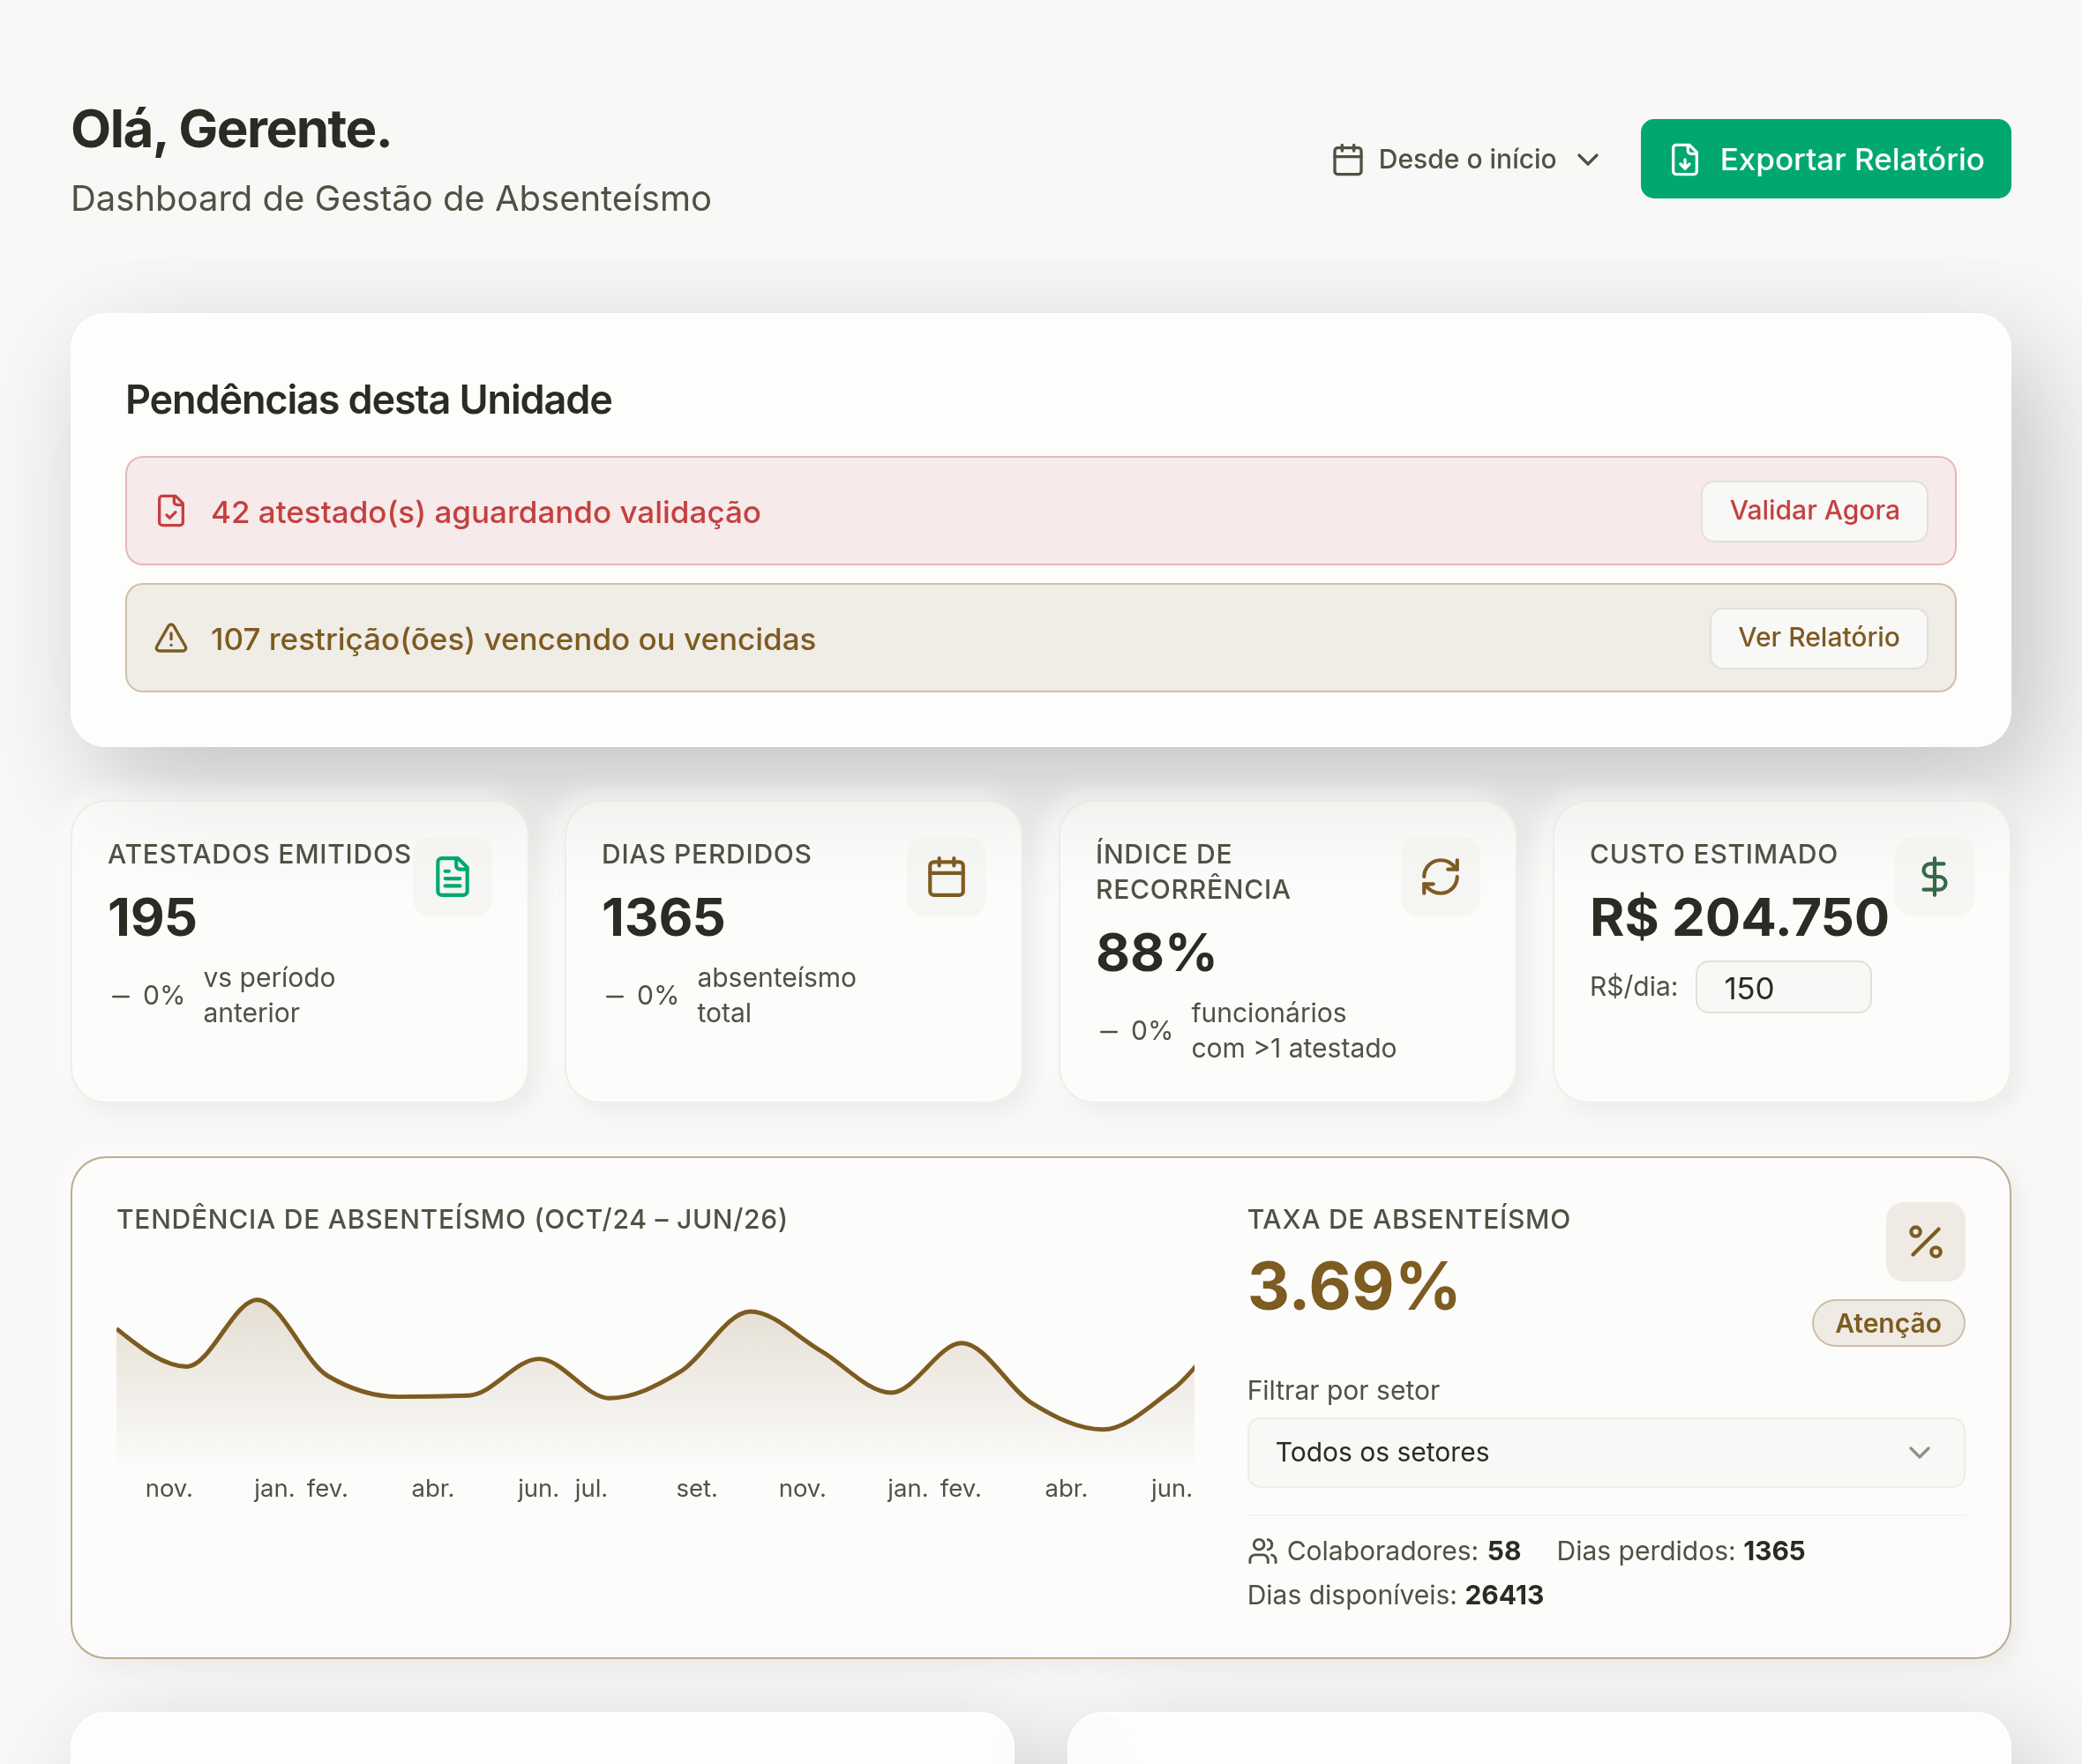Screen dimensions: 2082x1764
Task: Click the absenteísmo total text
Action: pyautogui.click(x=776, y=995)
